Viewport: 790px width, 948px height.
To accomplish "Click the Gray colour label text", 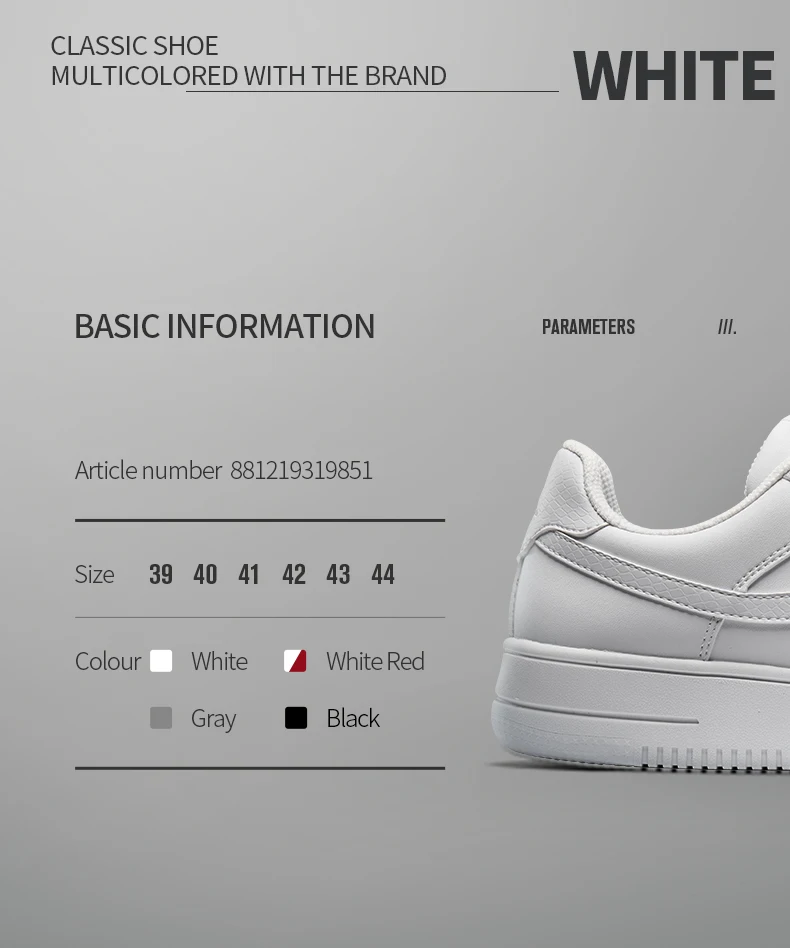I will click(x=213, y=719).
